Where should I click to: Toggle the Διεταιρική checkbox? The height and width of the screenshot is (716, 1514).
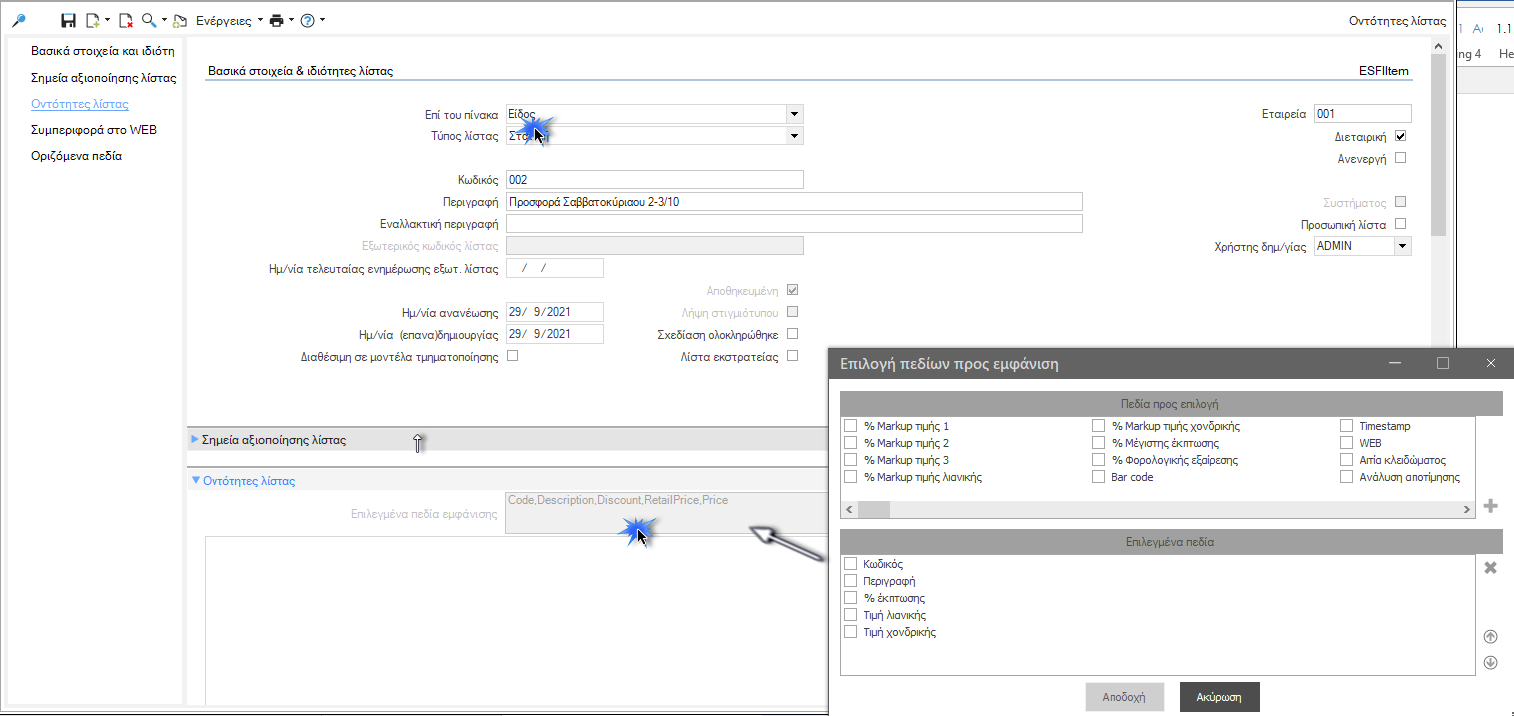1400,136
